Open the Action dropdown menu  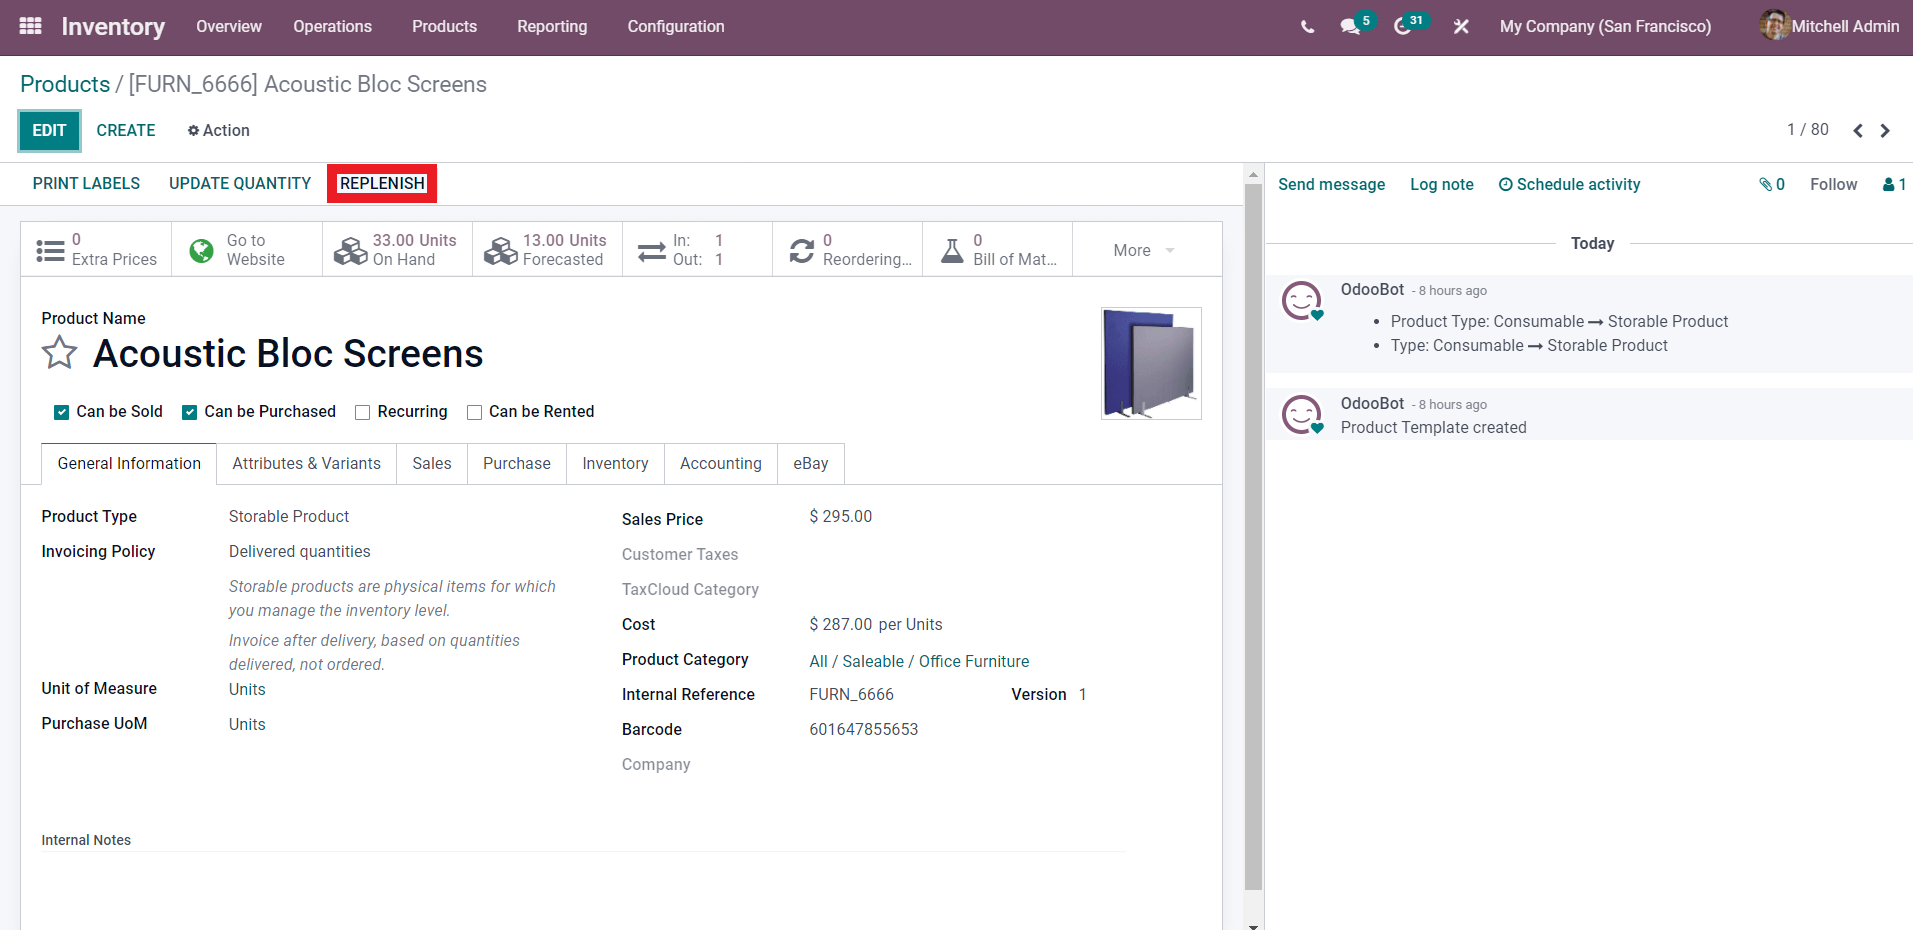click(x=219, y=131)
